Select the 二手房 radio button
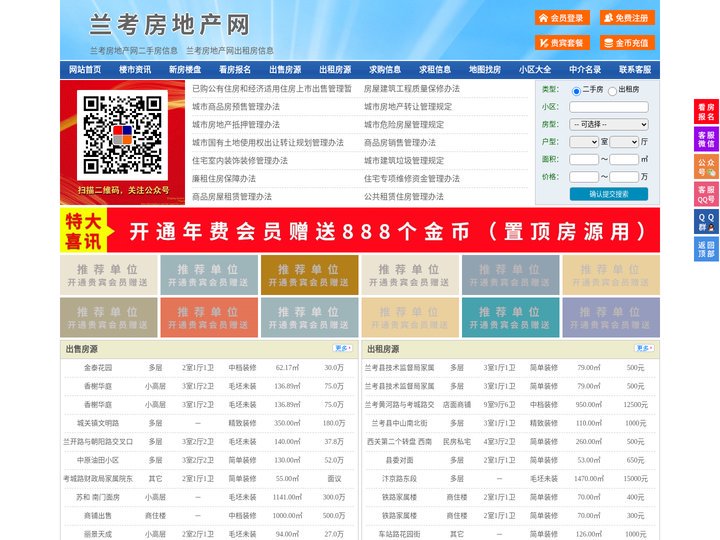 (576, 91)
